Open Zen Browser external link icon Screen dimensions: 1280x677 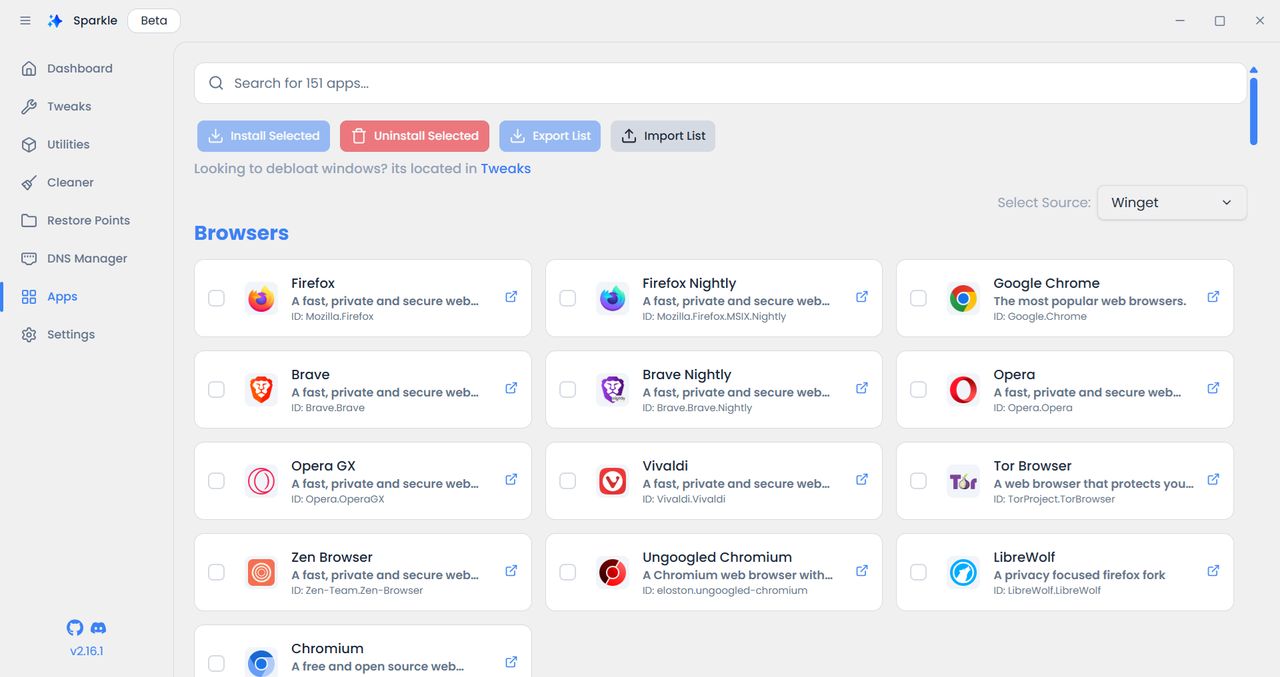click(511, 571)
